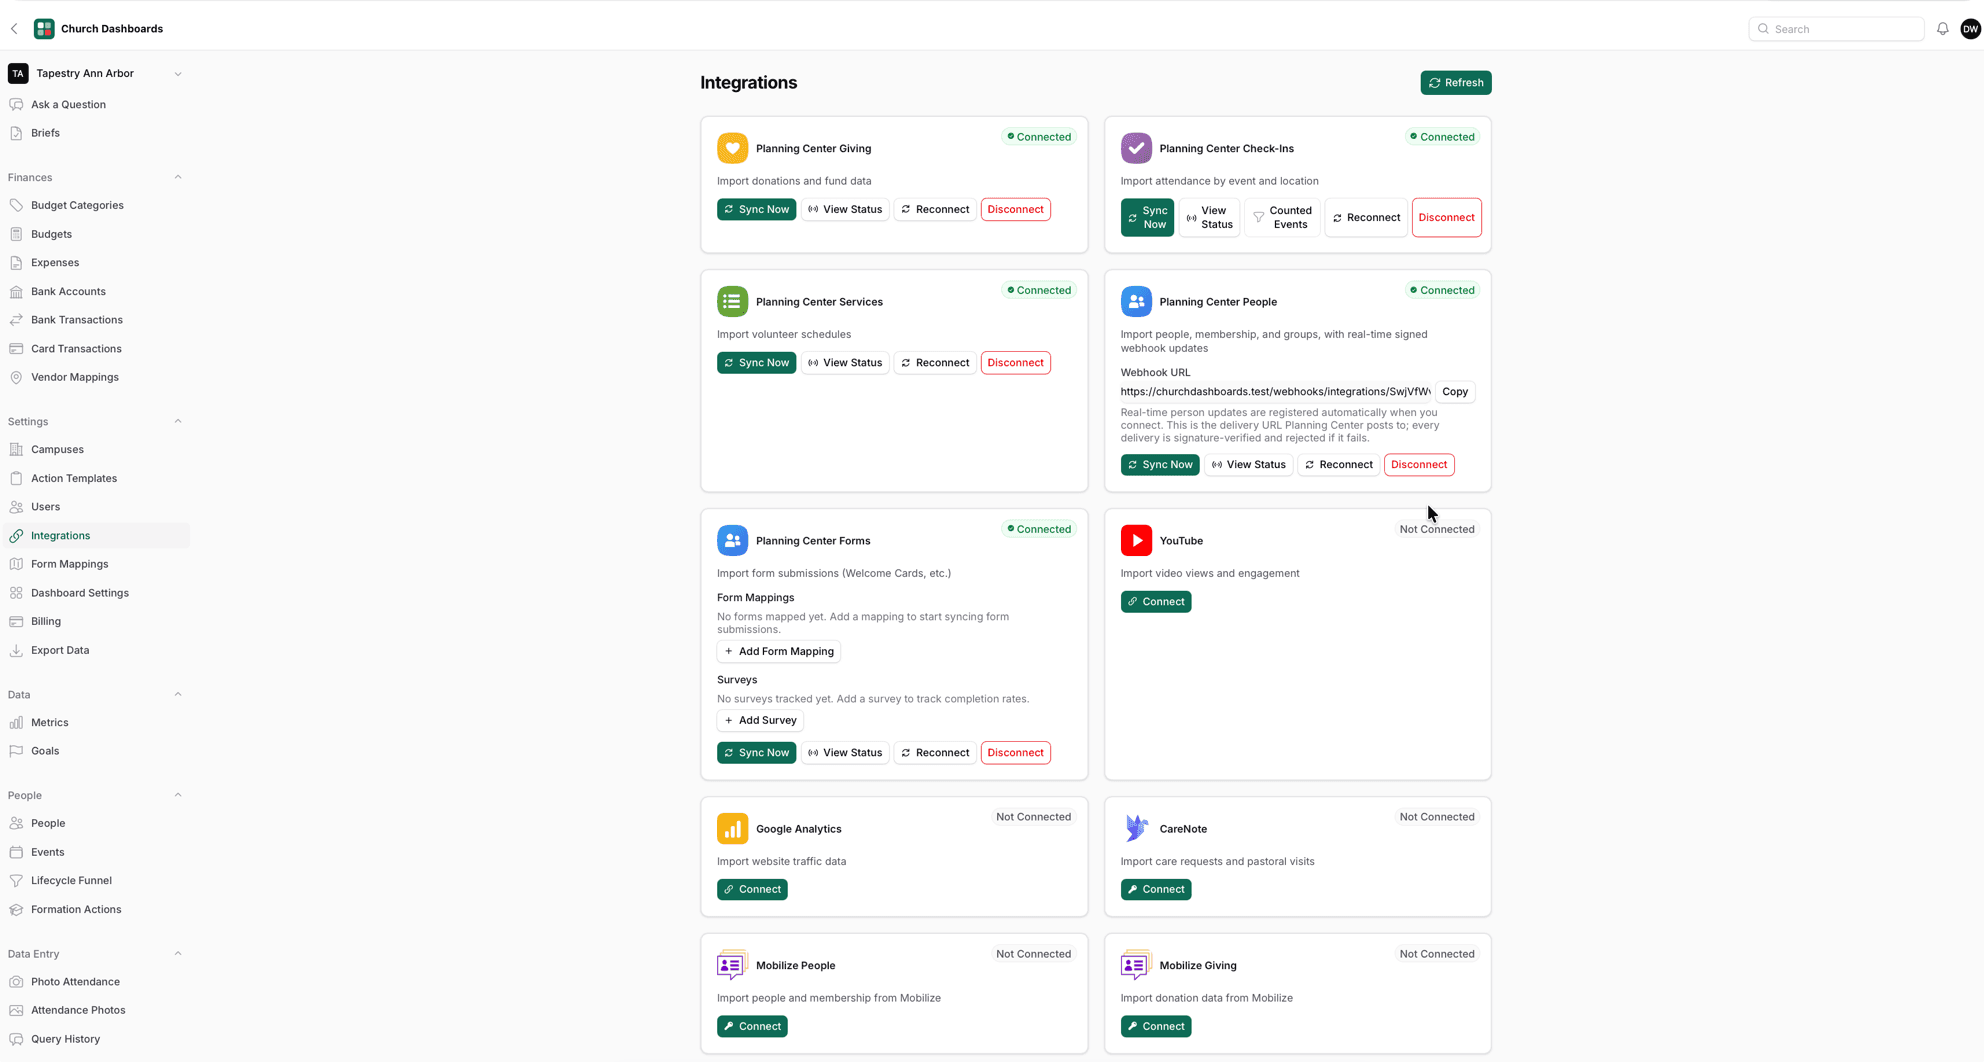The image size is (1984, 1062).
Task: Click the Google Analytics bar chart icon
Action: coord(732,829)
